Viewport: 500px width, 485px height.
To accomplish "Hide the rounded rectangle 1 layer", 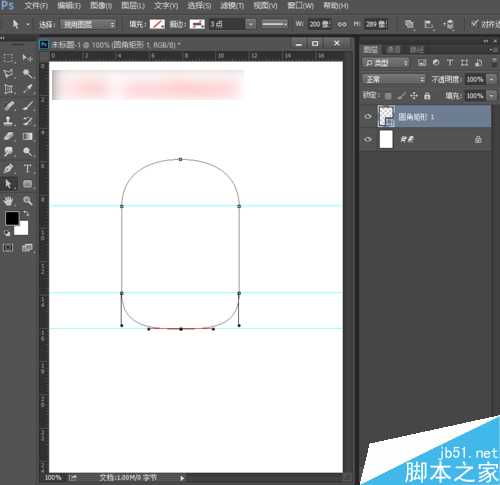I will point(368,116).
